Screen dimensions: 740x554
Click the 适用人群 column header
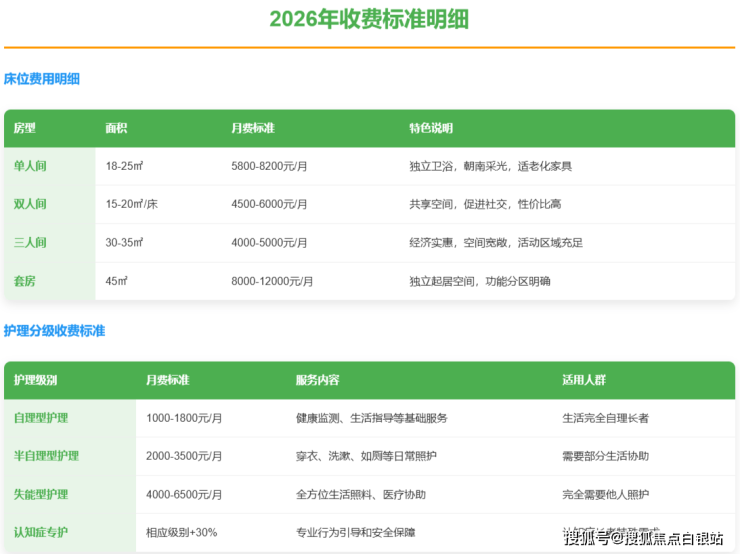click(x=584, y=381)
